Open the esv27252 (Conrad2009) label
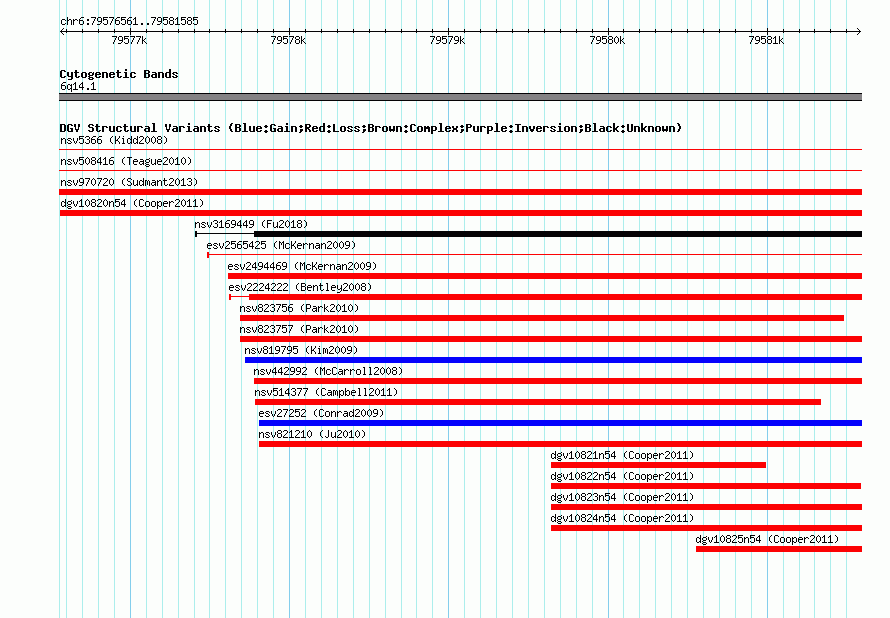The width and height of the screenshot is (890, 618). pyautogui.click(x=321, y=413)
